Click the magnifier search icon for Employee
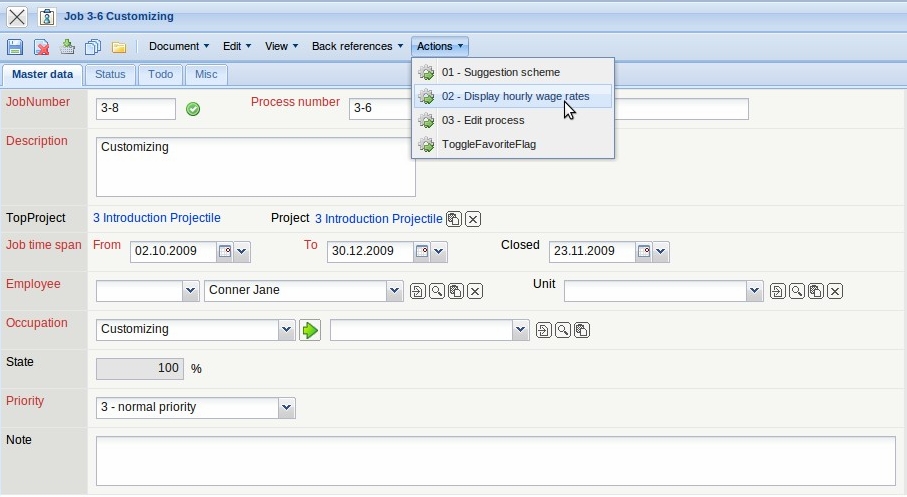 (437, 291)
